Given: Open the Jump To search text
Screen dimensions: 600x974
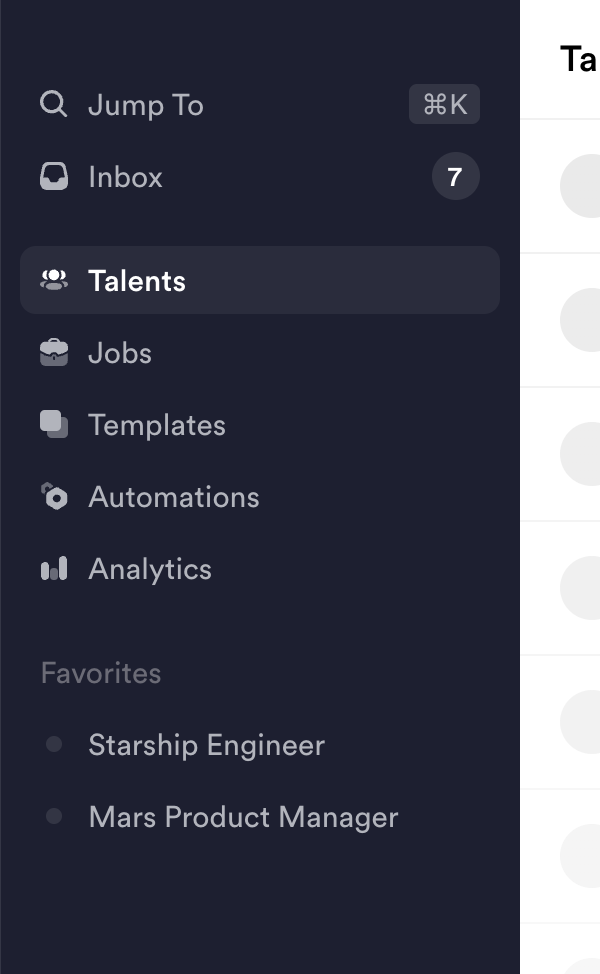Looking at the screenshot, I should tap(146, 105).
